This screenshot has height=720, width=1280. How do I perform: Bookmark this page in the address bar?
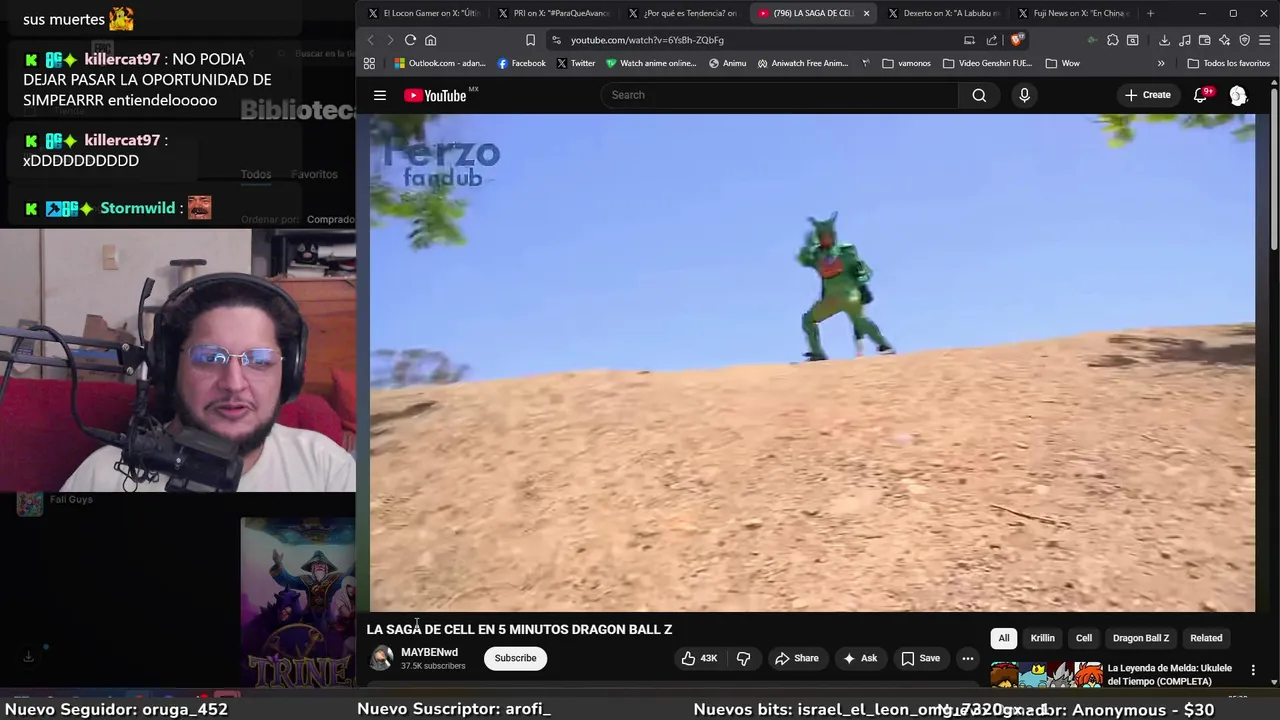(530, 40)
